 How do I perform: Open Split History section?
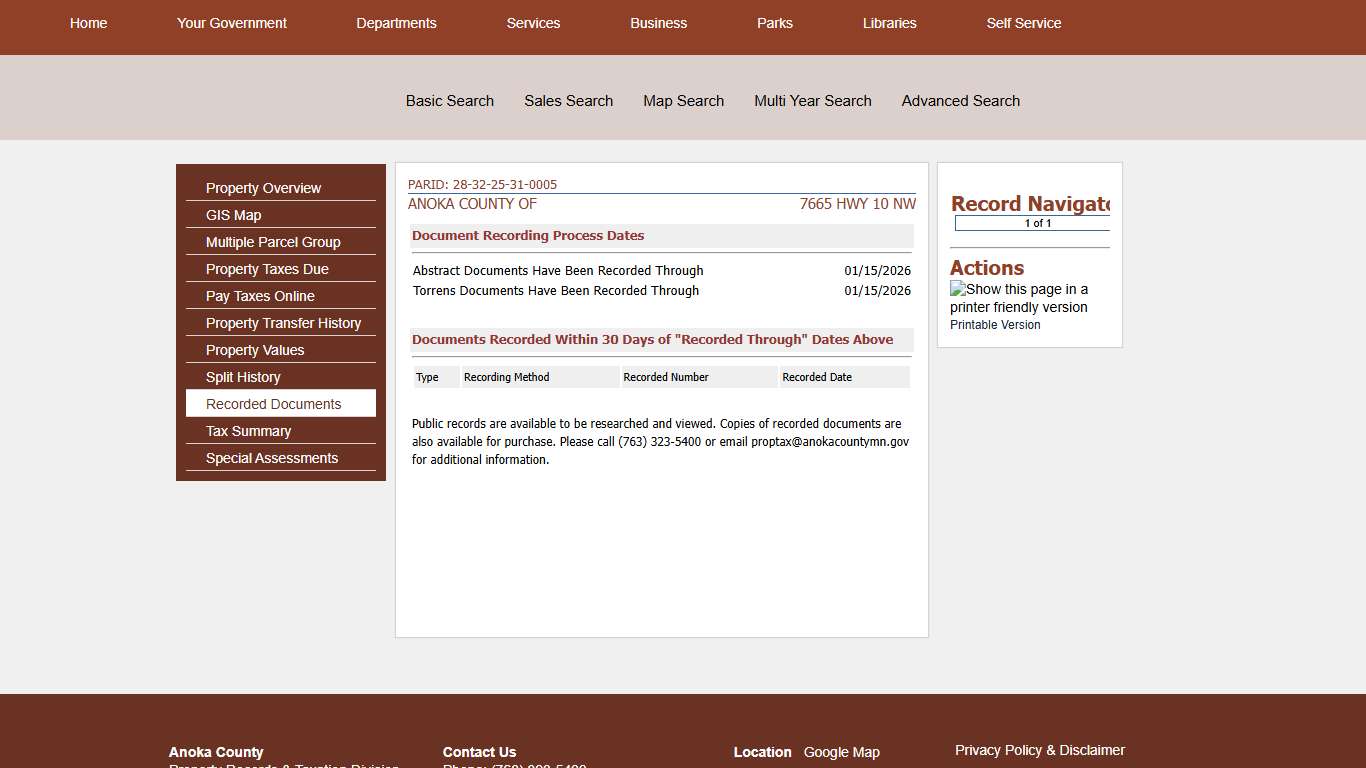(243, 377)
